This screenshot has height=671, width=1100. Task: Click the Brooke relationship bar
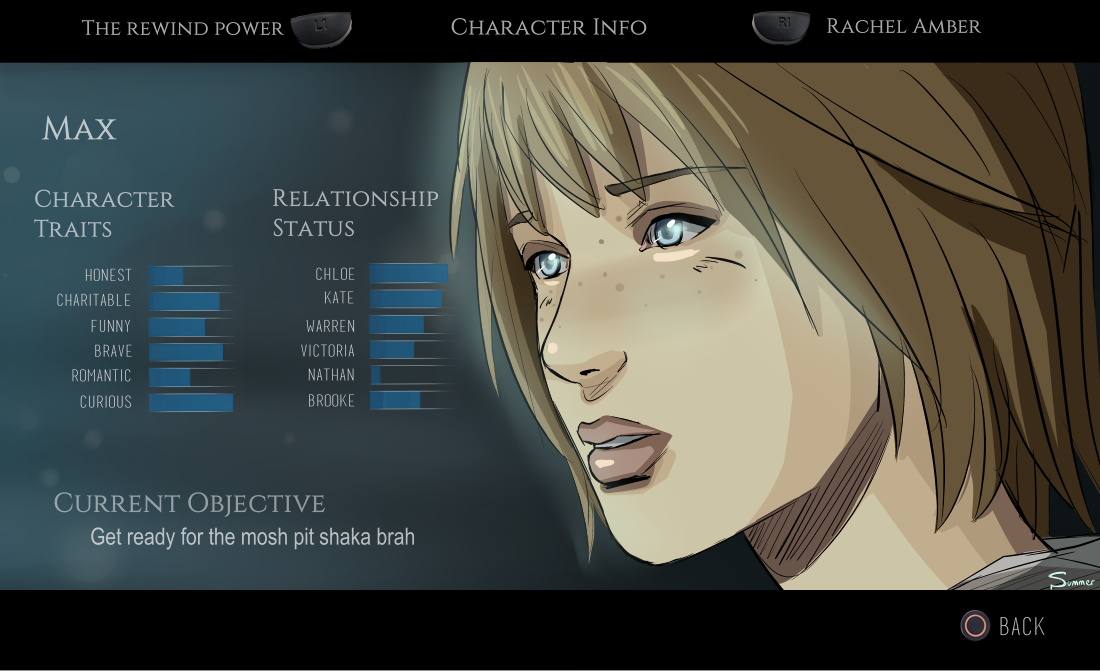point(410,400)
